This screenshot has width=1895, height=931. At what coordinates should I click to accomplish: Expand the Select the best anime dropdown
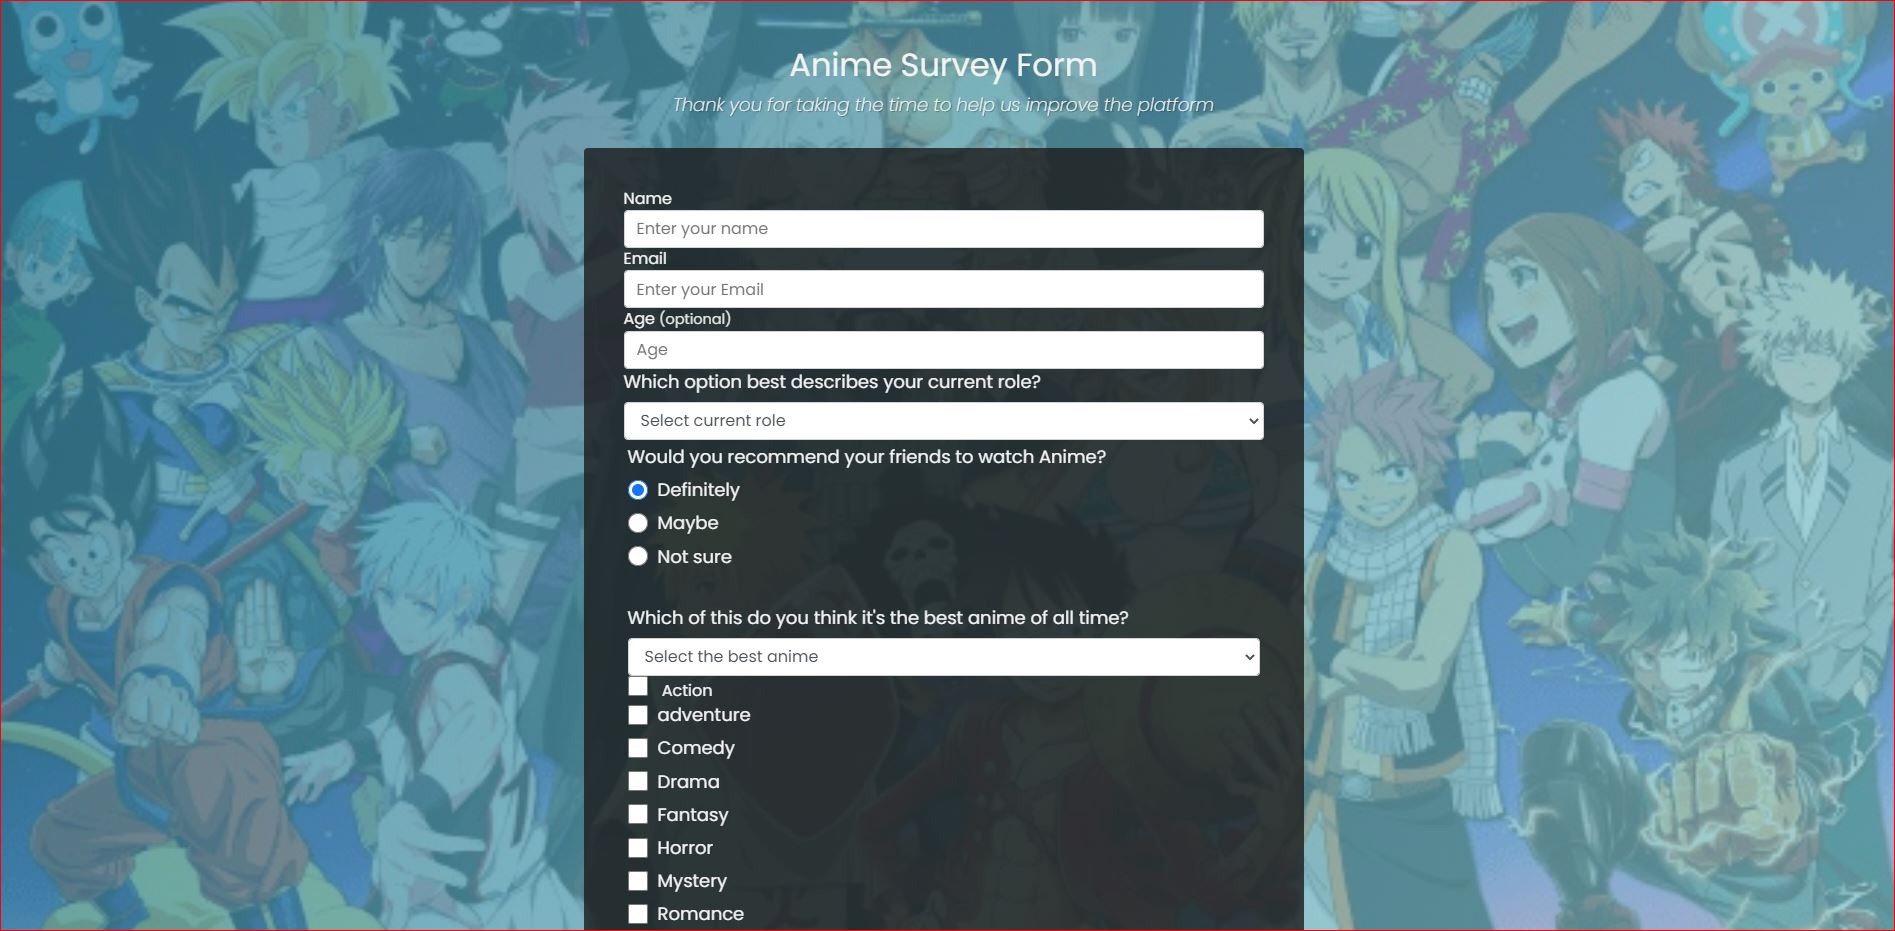click(x=943, y=657)
